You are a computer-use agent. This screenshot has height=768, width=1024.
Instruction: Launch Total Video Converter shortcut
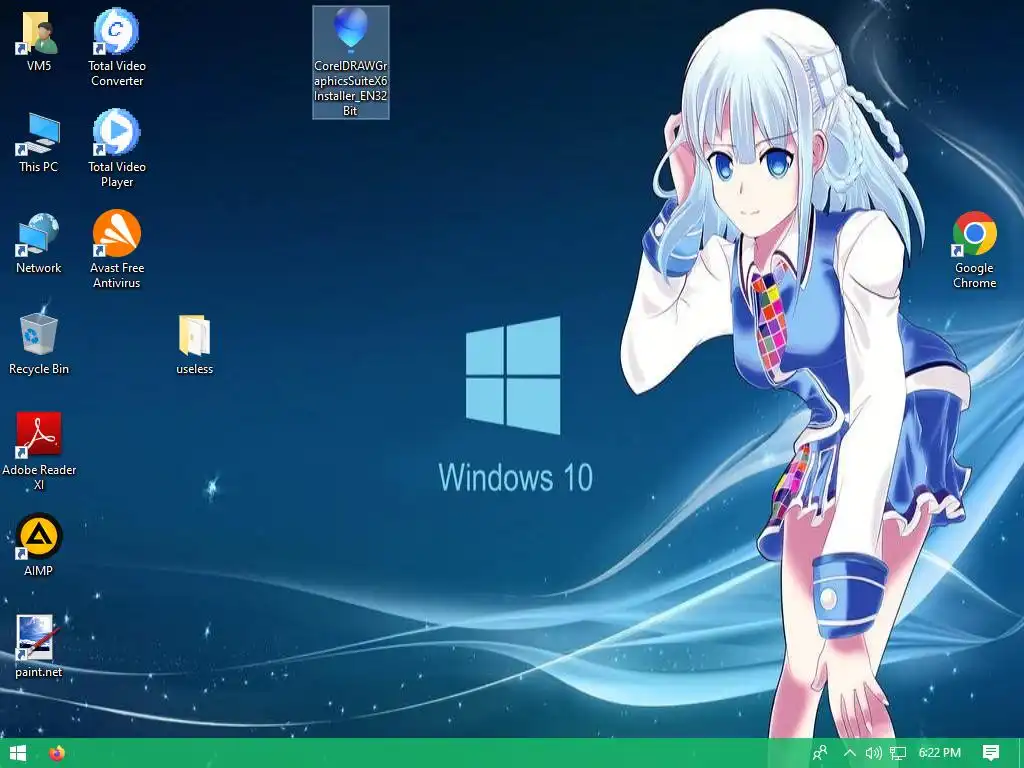click(x=117, y=48)
